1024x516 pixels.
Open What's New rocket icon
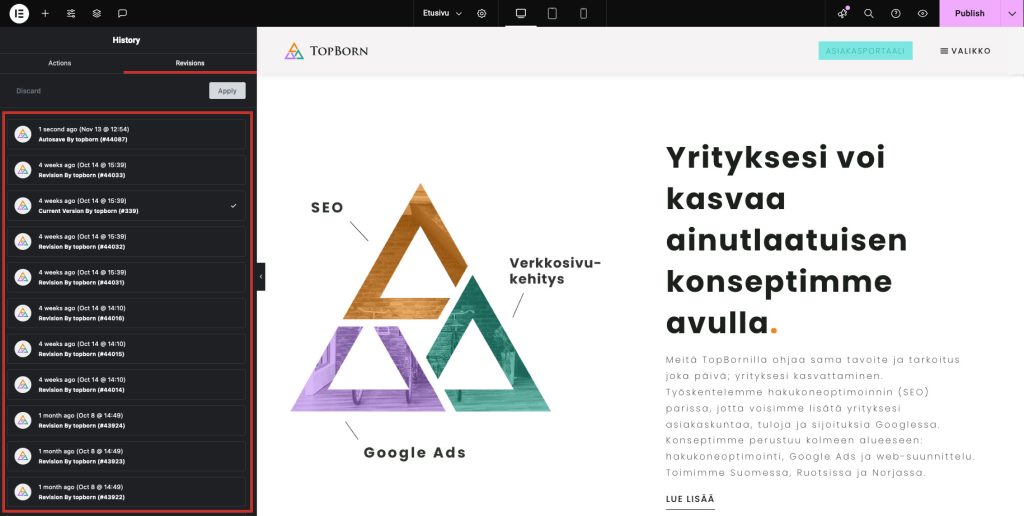[x=843, y=13]
